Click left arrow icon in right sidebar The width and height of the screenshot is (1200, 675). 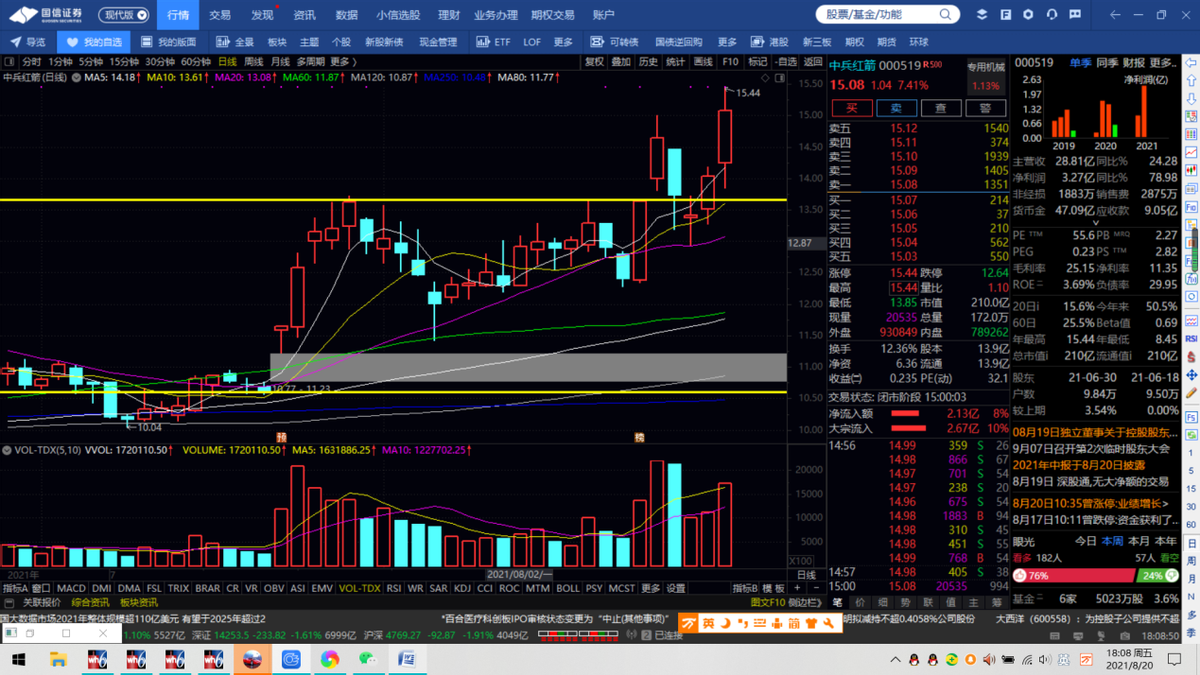[1191, 63]
